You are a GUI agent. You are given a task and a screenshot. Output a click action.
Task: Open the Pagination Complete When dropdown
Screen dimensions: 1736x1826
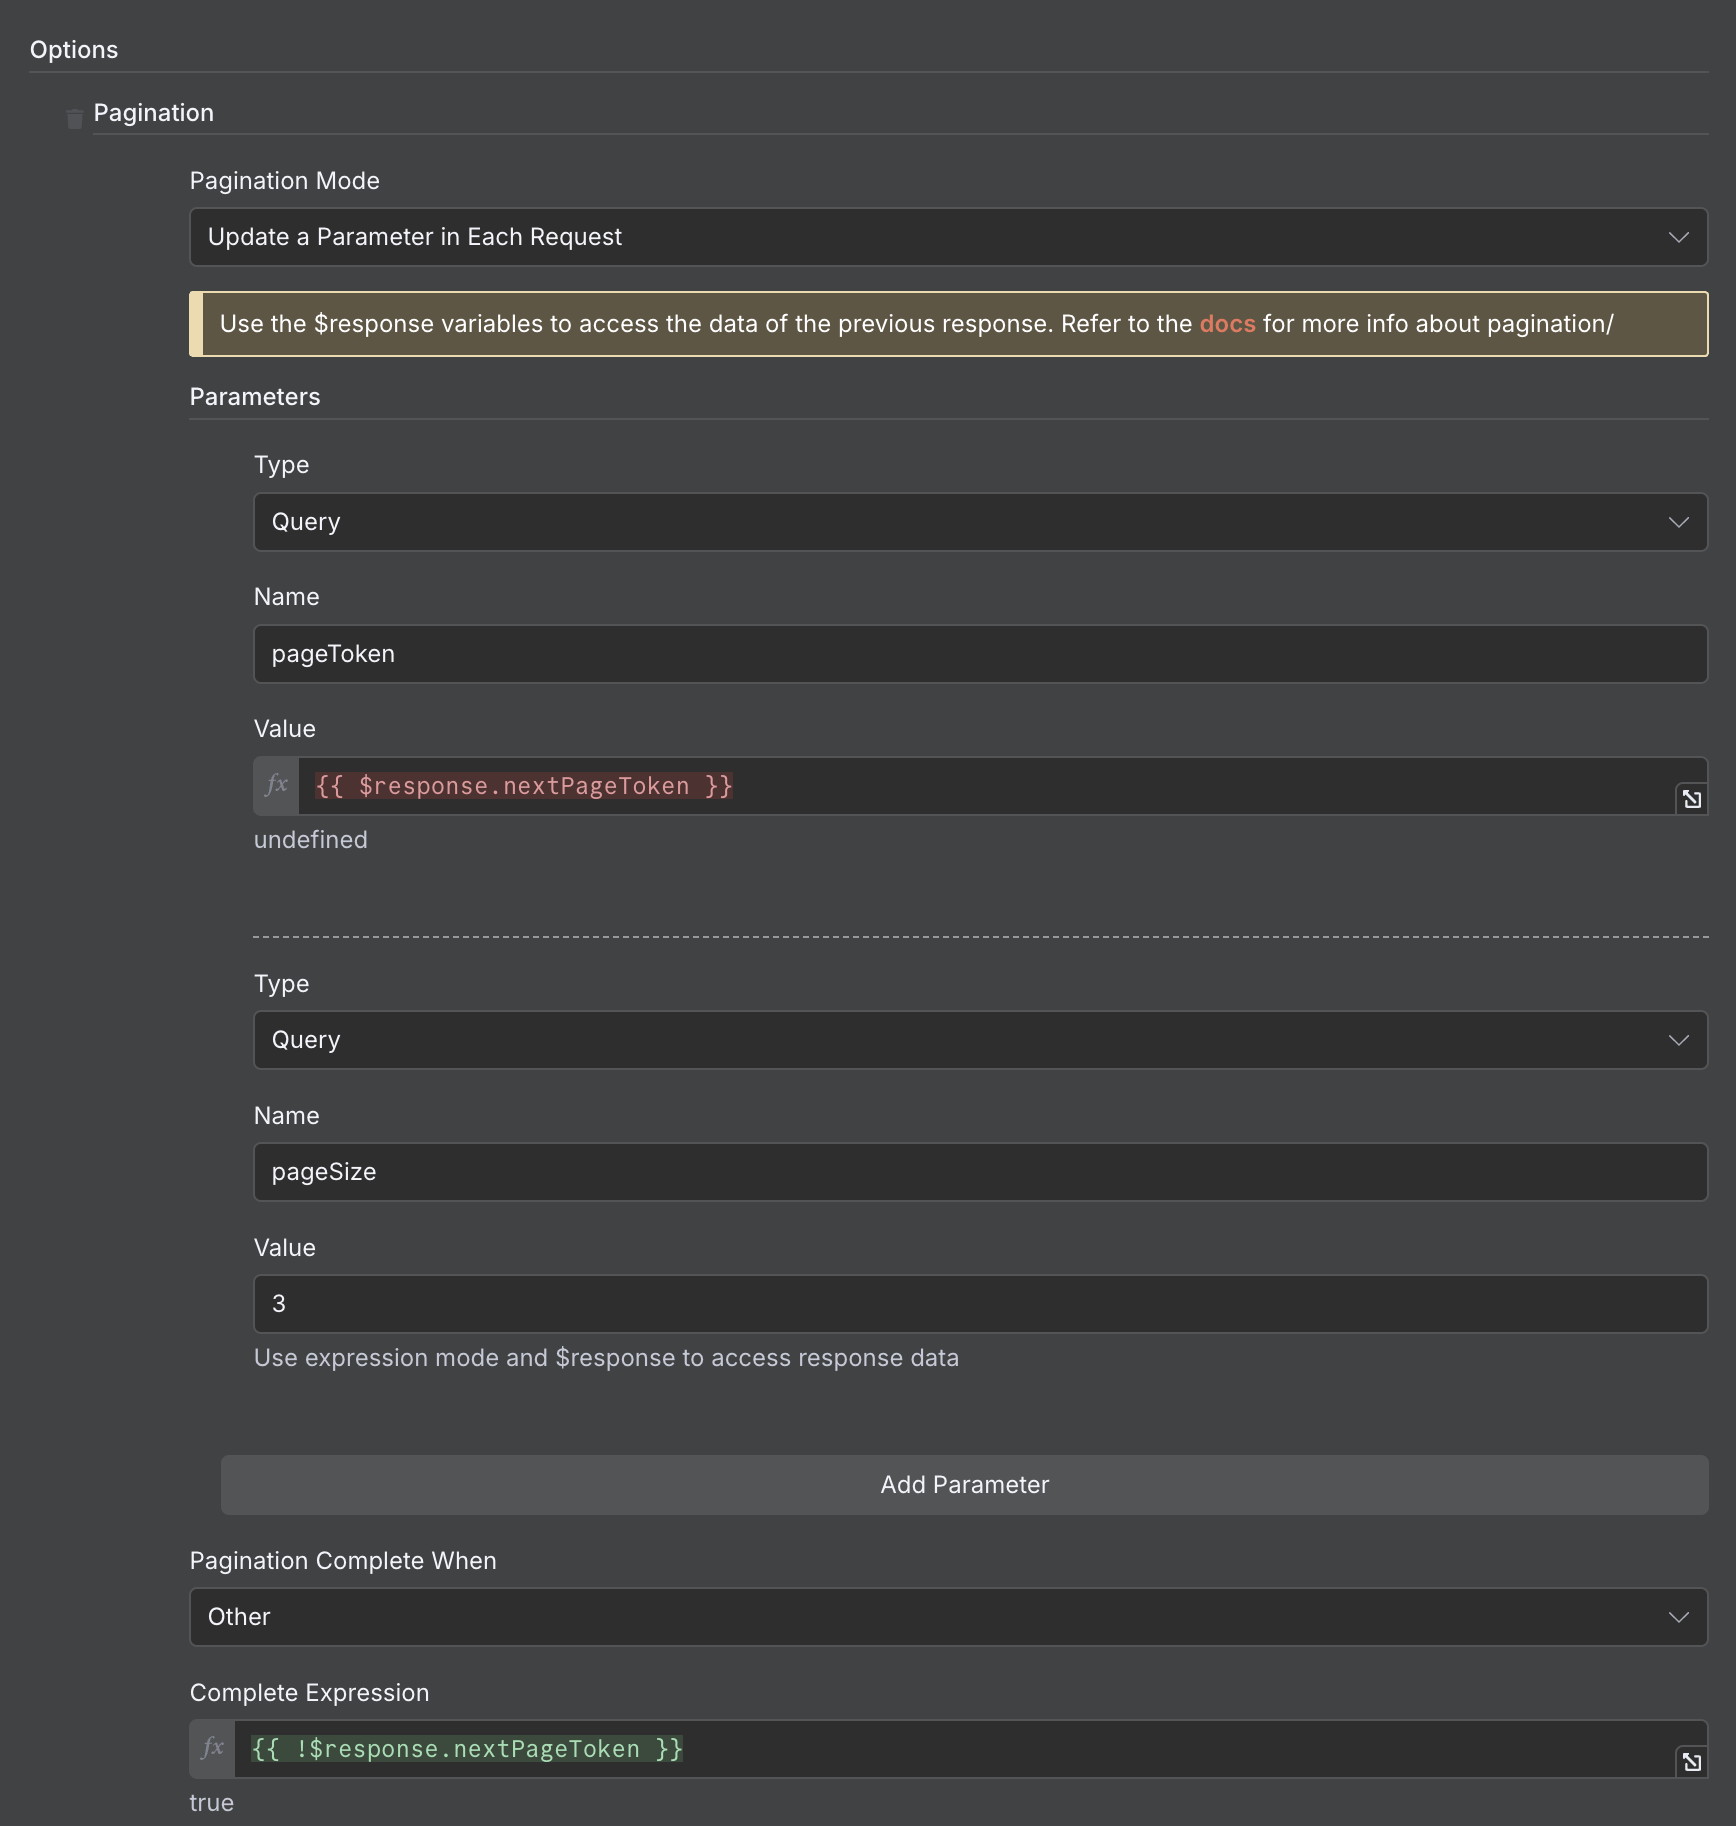948,1617
